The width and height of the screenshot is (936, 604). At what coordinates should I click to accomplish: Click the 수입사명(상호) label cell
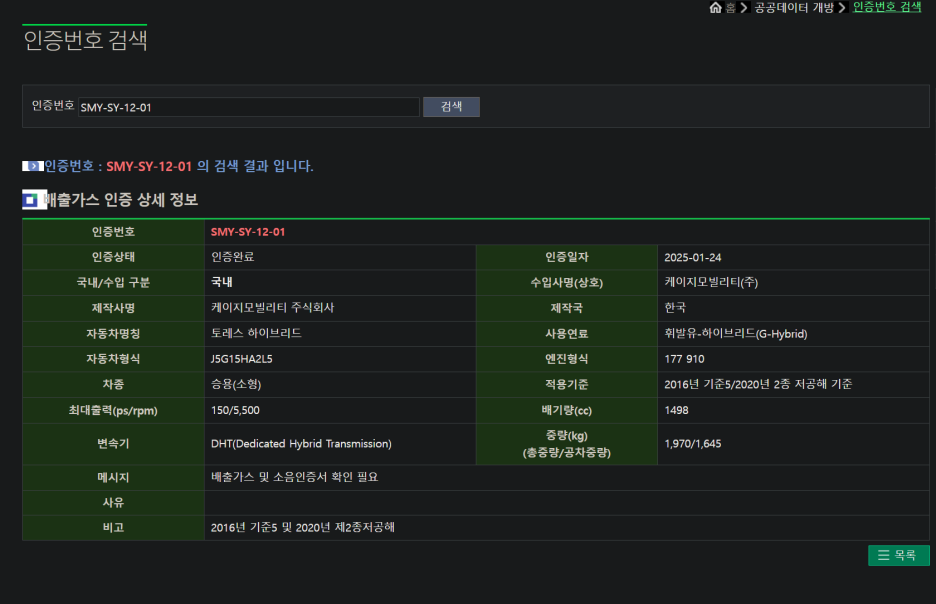tap(566, 282)
